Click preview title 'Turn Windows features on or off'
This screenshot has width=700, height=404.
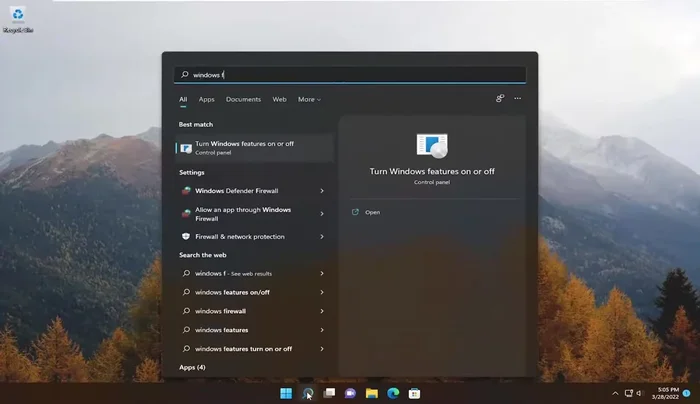pos(432,171)
